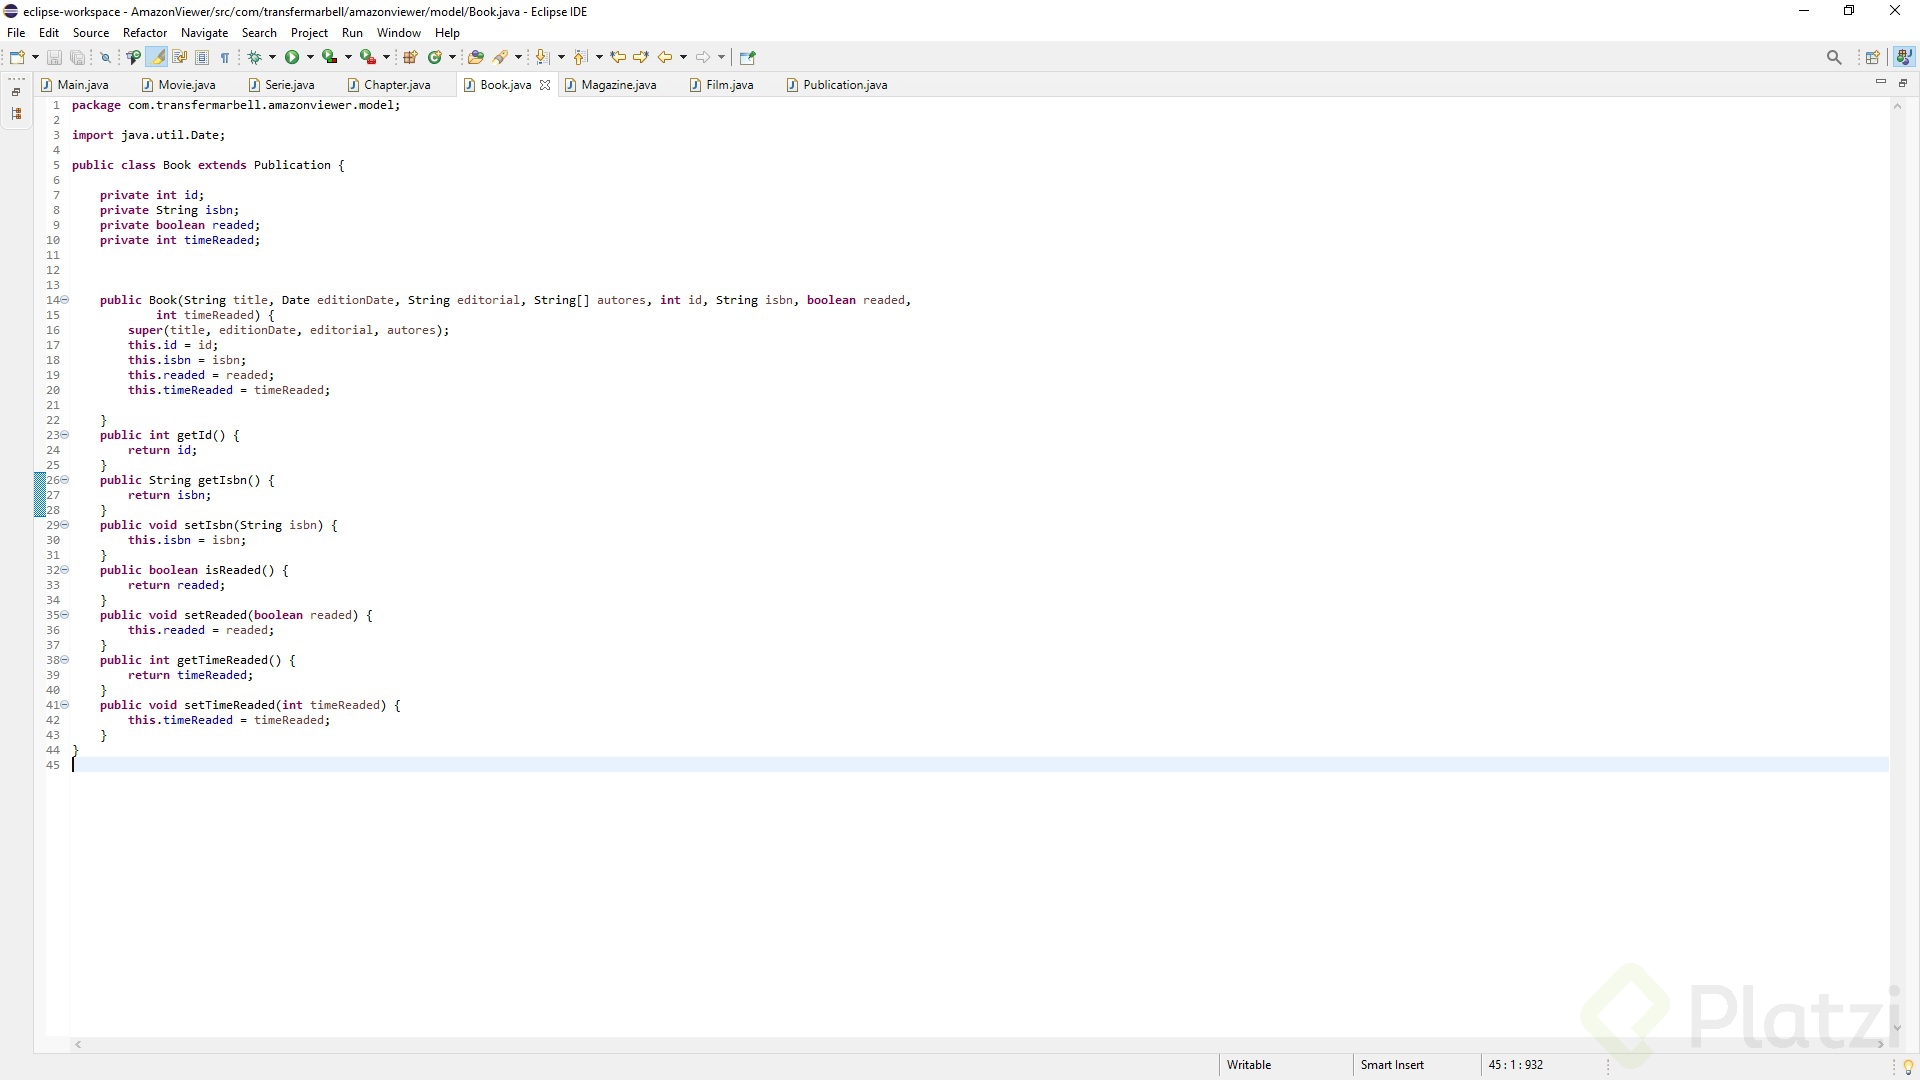The width and height of the screenshot is (1920, 1080).
Task: Toggle Mark Occurrences highlighter button
Action: click(x=157, y=57)
